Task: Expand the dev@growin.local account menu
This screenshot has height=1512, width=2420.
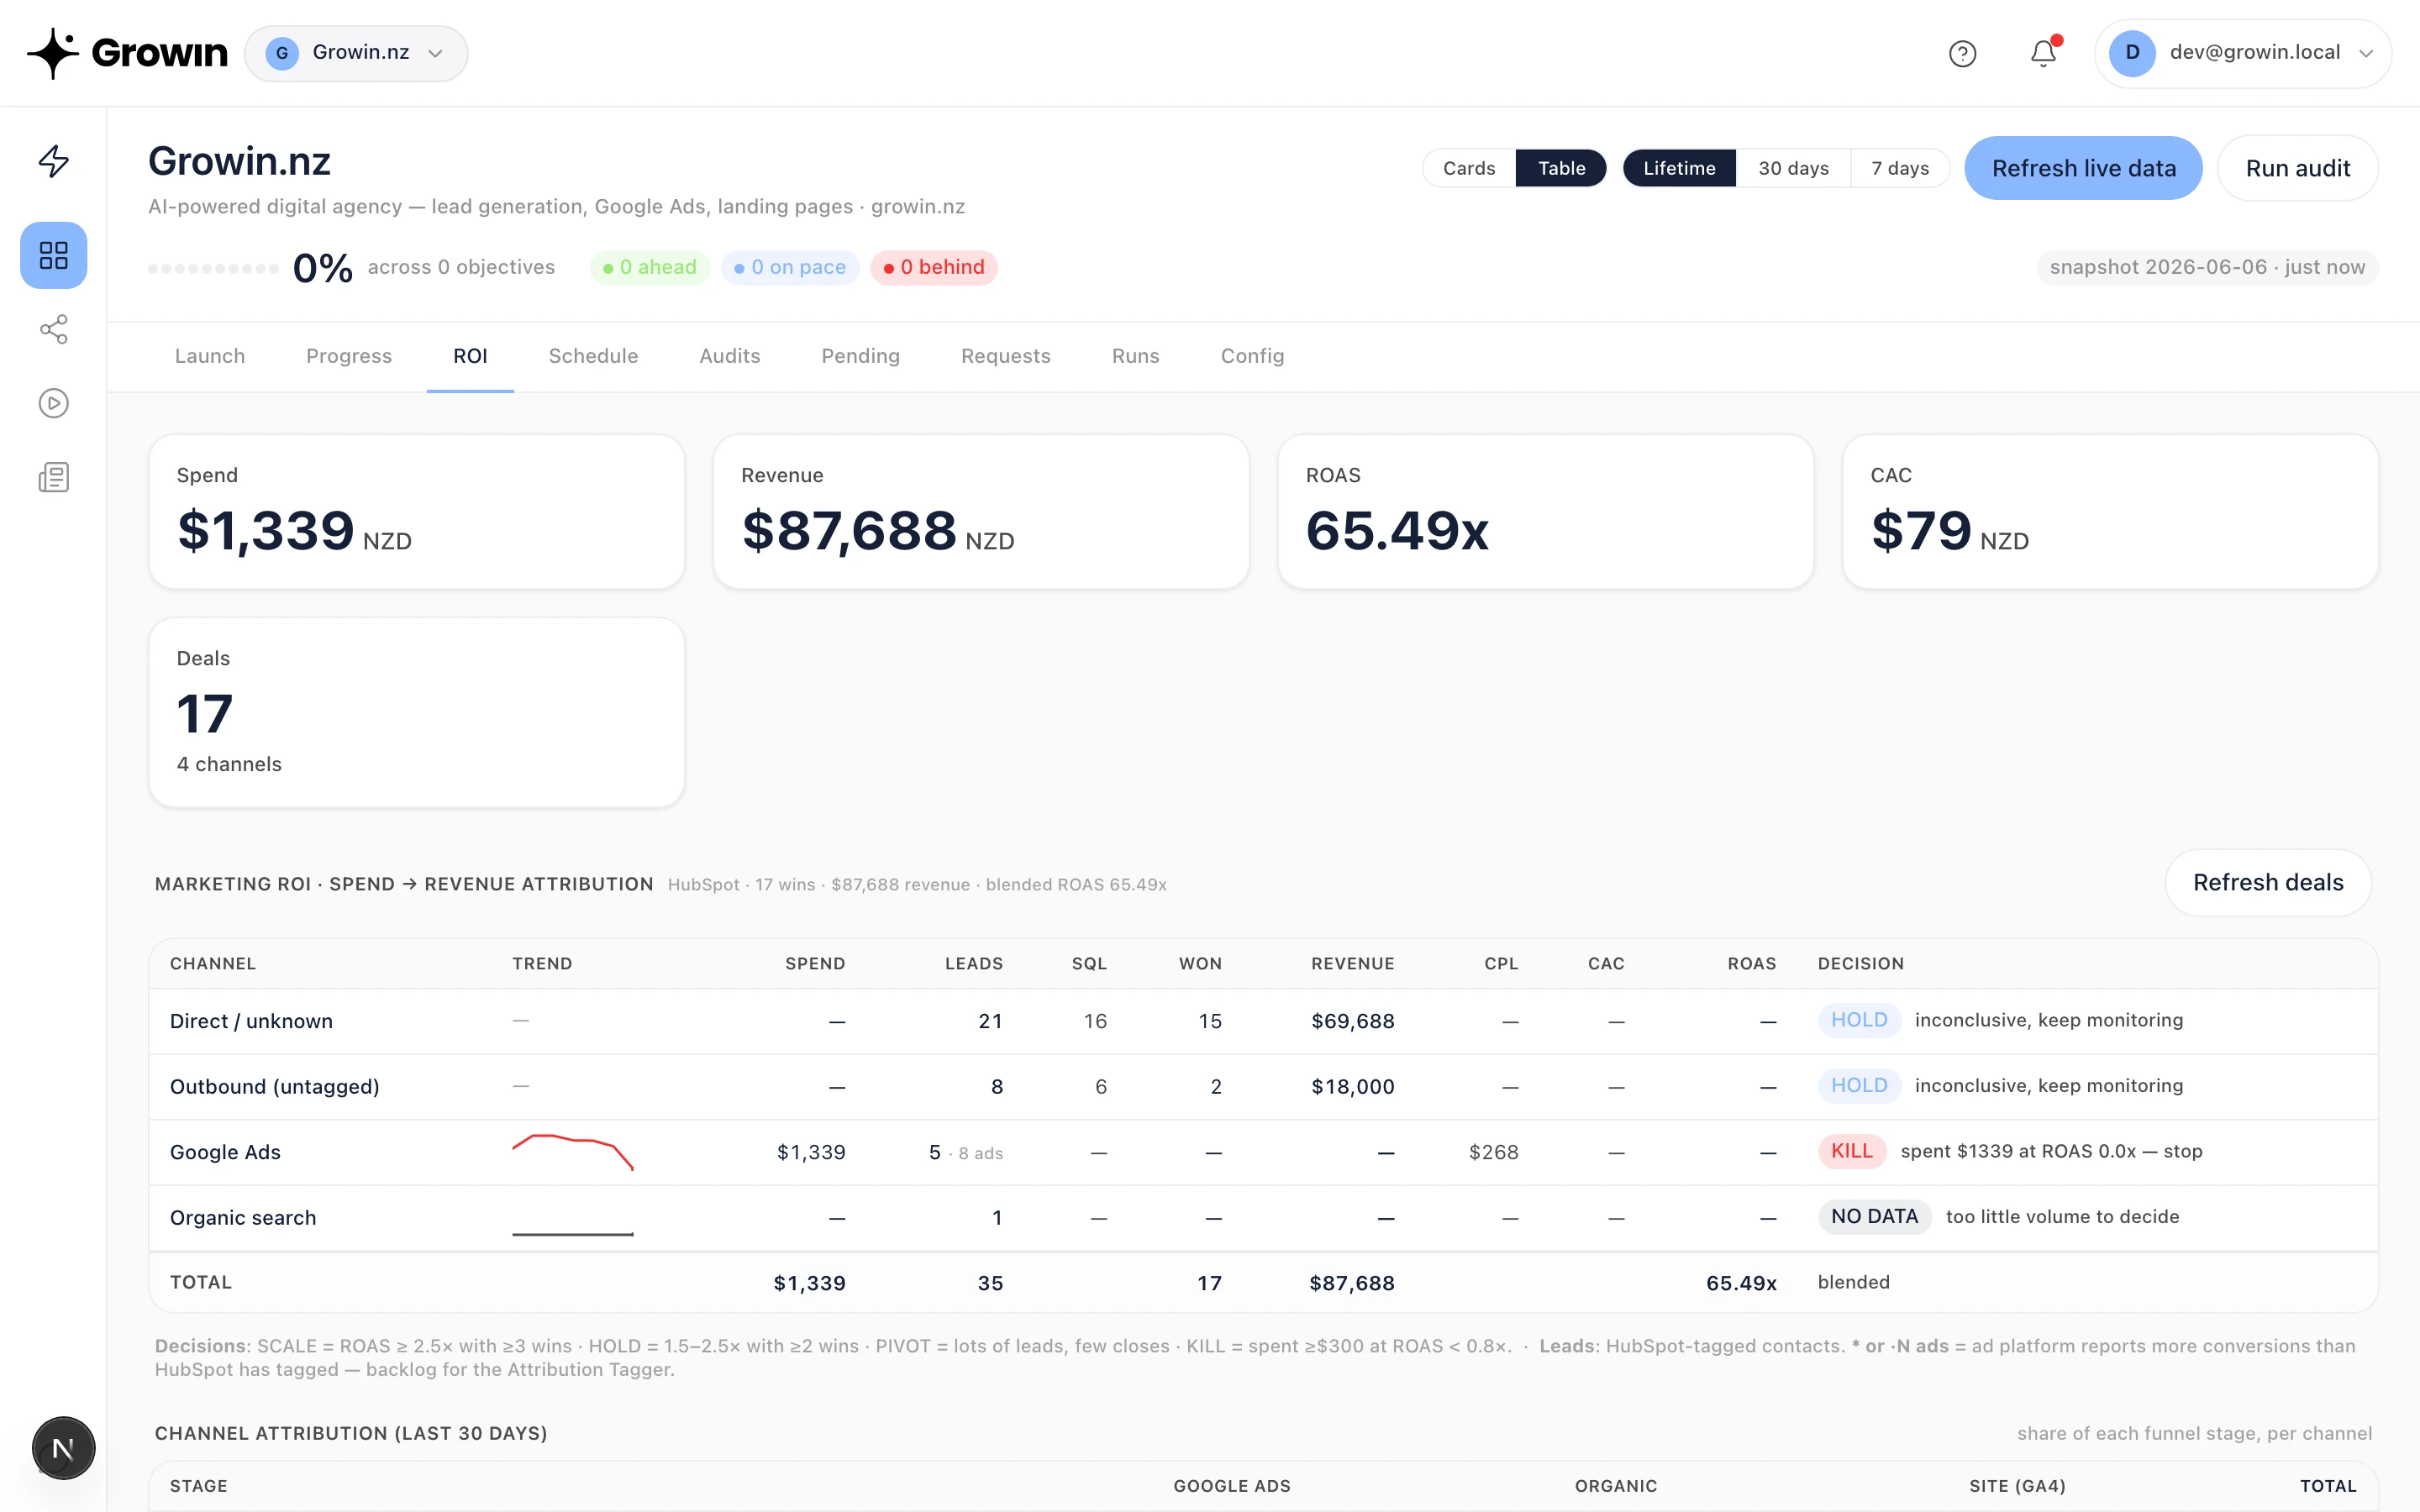Action: 2243,53
